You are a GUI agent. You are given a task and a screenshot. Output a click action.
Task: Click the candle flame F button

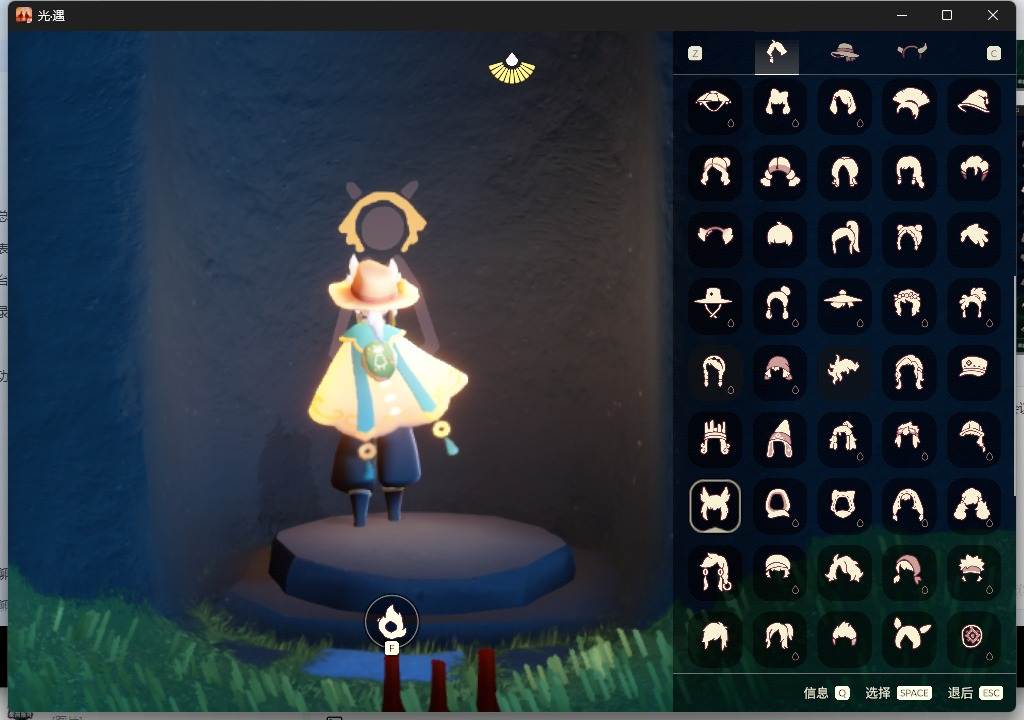[x=391, y=624]
